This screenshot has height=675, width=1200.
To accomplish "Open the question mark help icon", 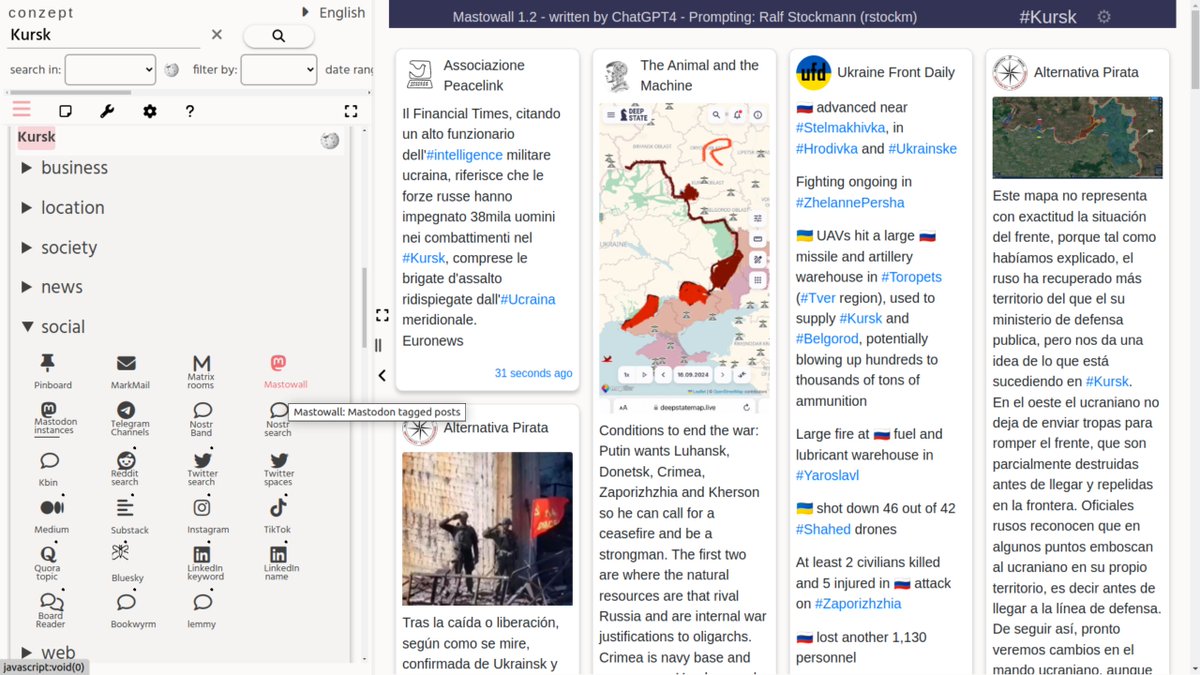I will [190, 111].
